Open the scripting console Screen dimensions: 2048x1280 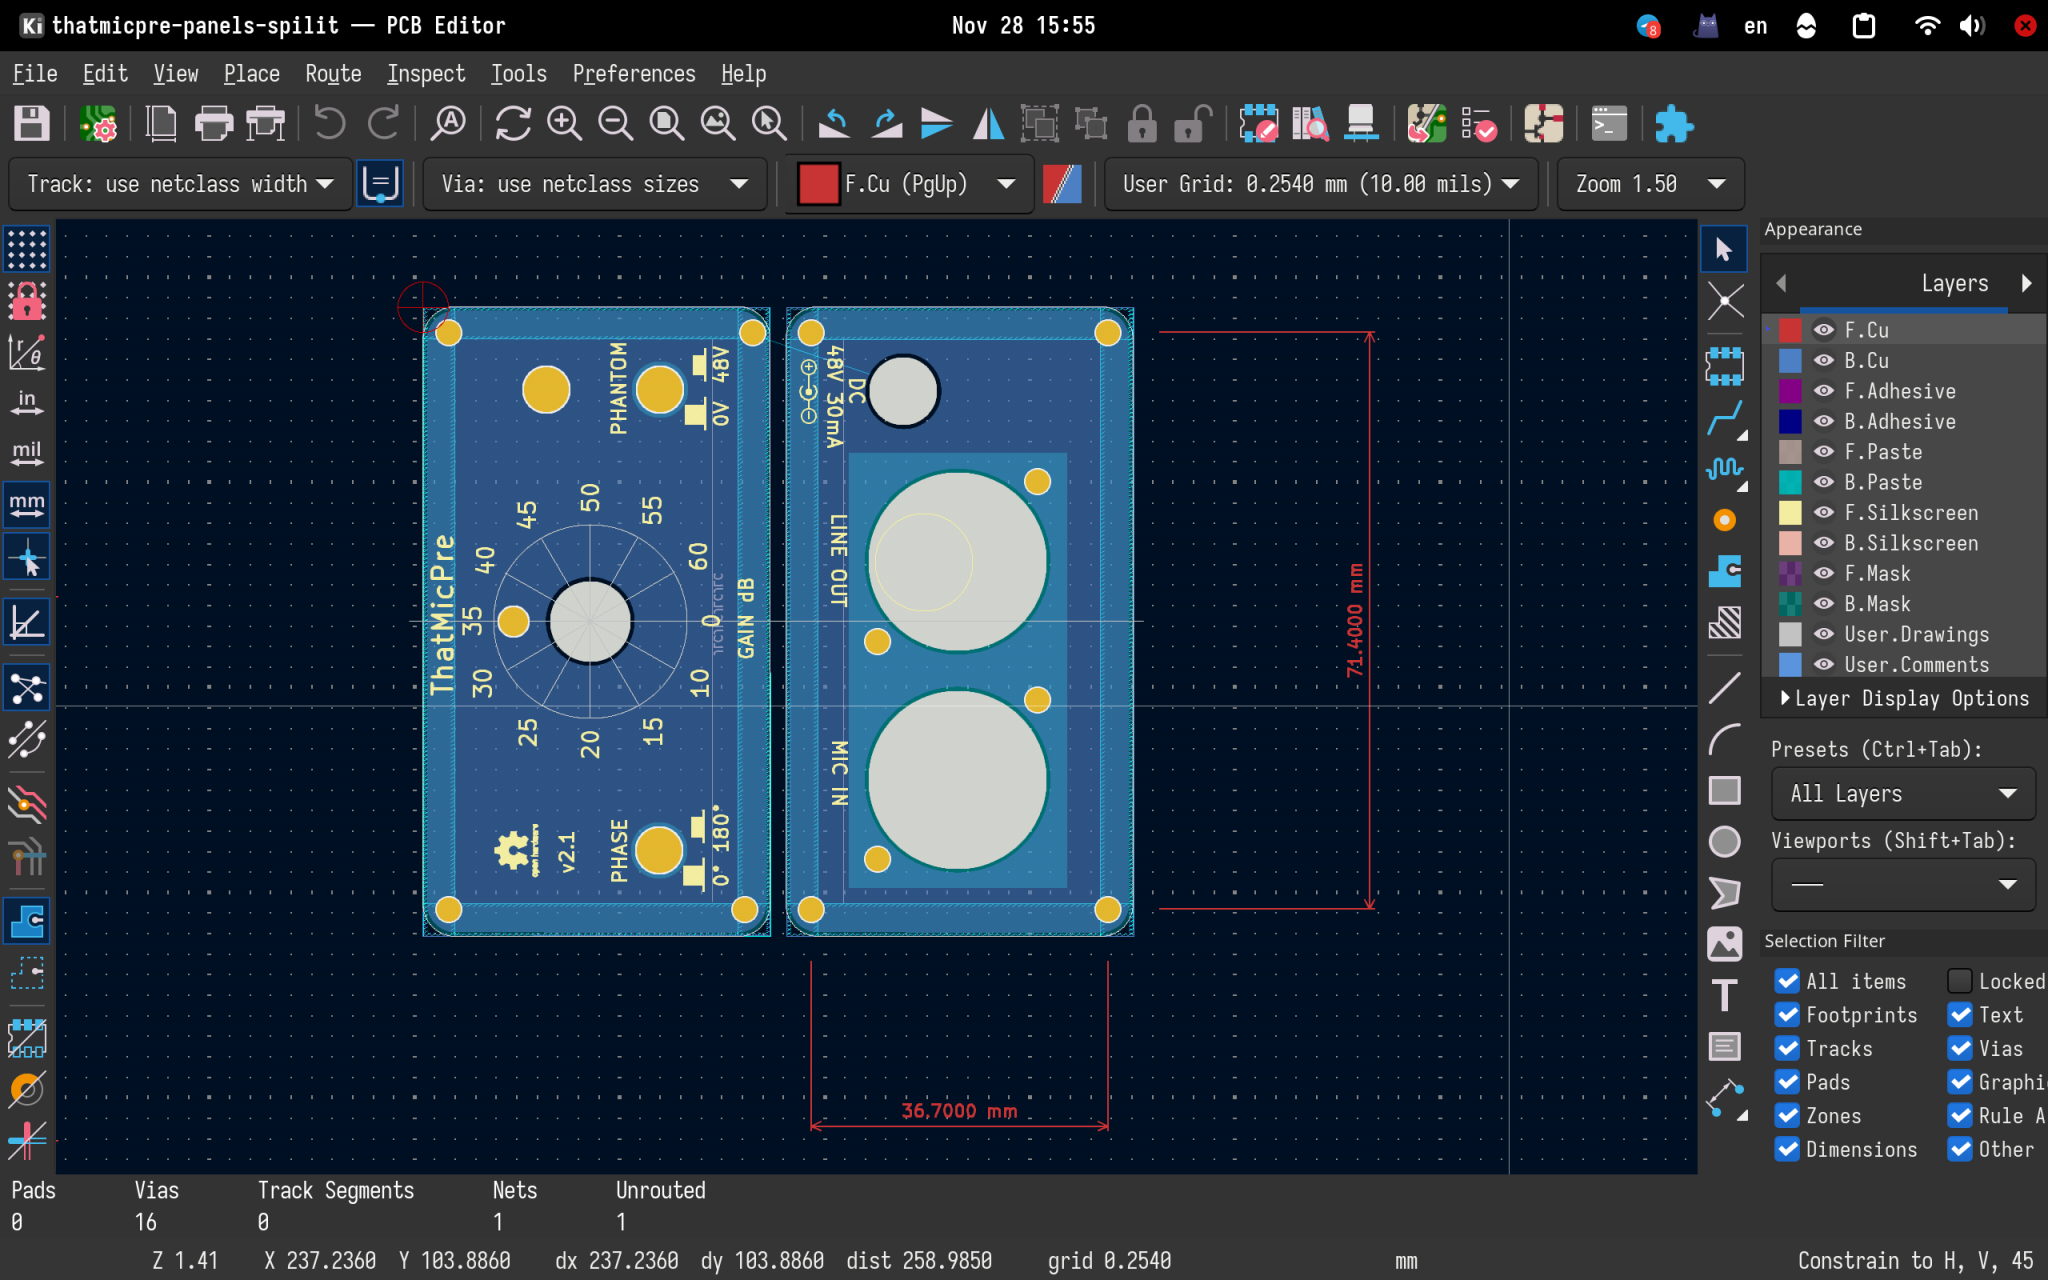point(1609,124)
